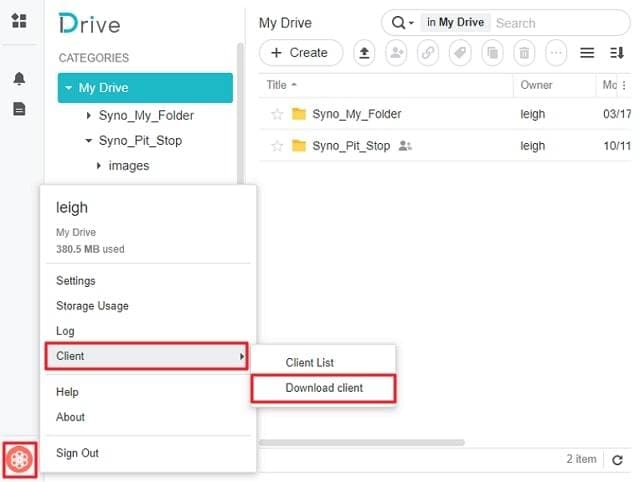
Task: Choose Client List in the submenu
Action: click(x=309, y=362)
